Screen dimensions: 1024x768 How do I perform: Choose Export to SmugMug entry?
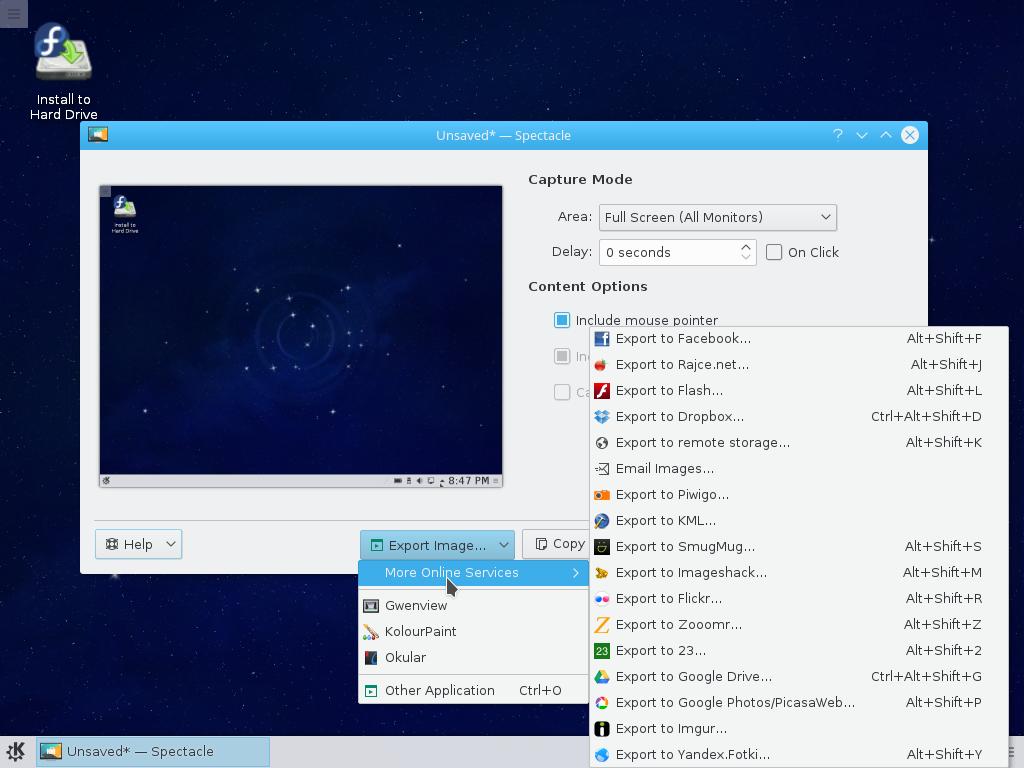(798, 547)
